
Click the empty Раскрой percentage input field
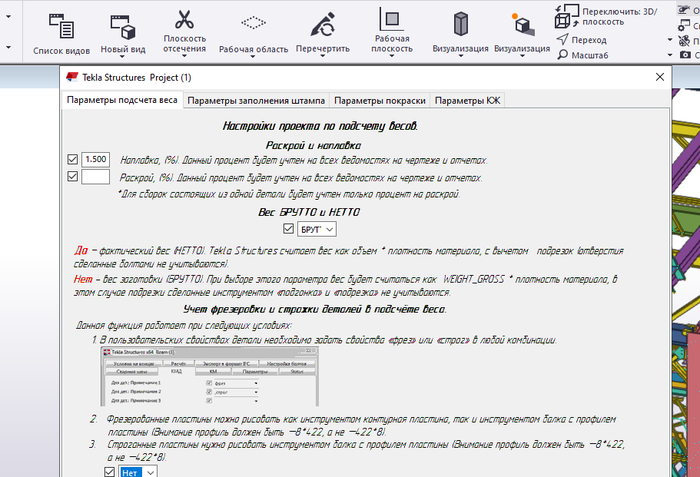(96, 176)
